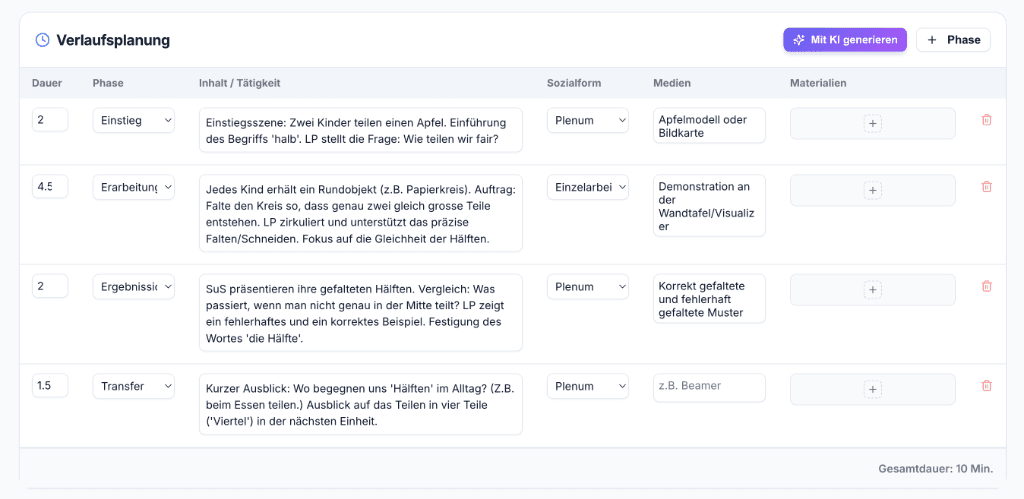1024x499 pixels.
Task: Delete the Transfer phase row
Action: 987,386
